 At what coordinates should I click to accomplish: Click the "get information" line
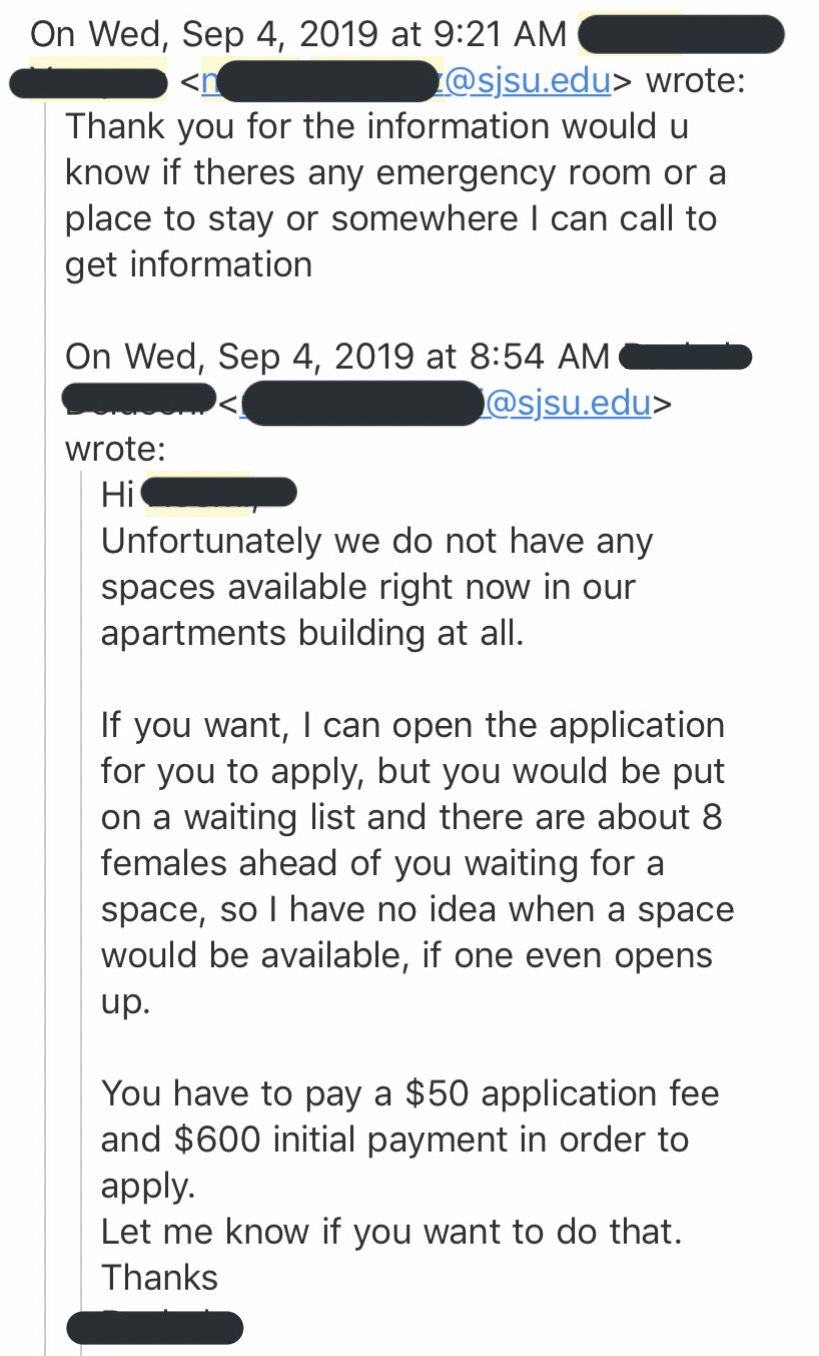(x=188, y=265)
